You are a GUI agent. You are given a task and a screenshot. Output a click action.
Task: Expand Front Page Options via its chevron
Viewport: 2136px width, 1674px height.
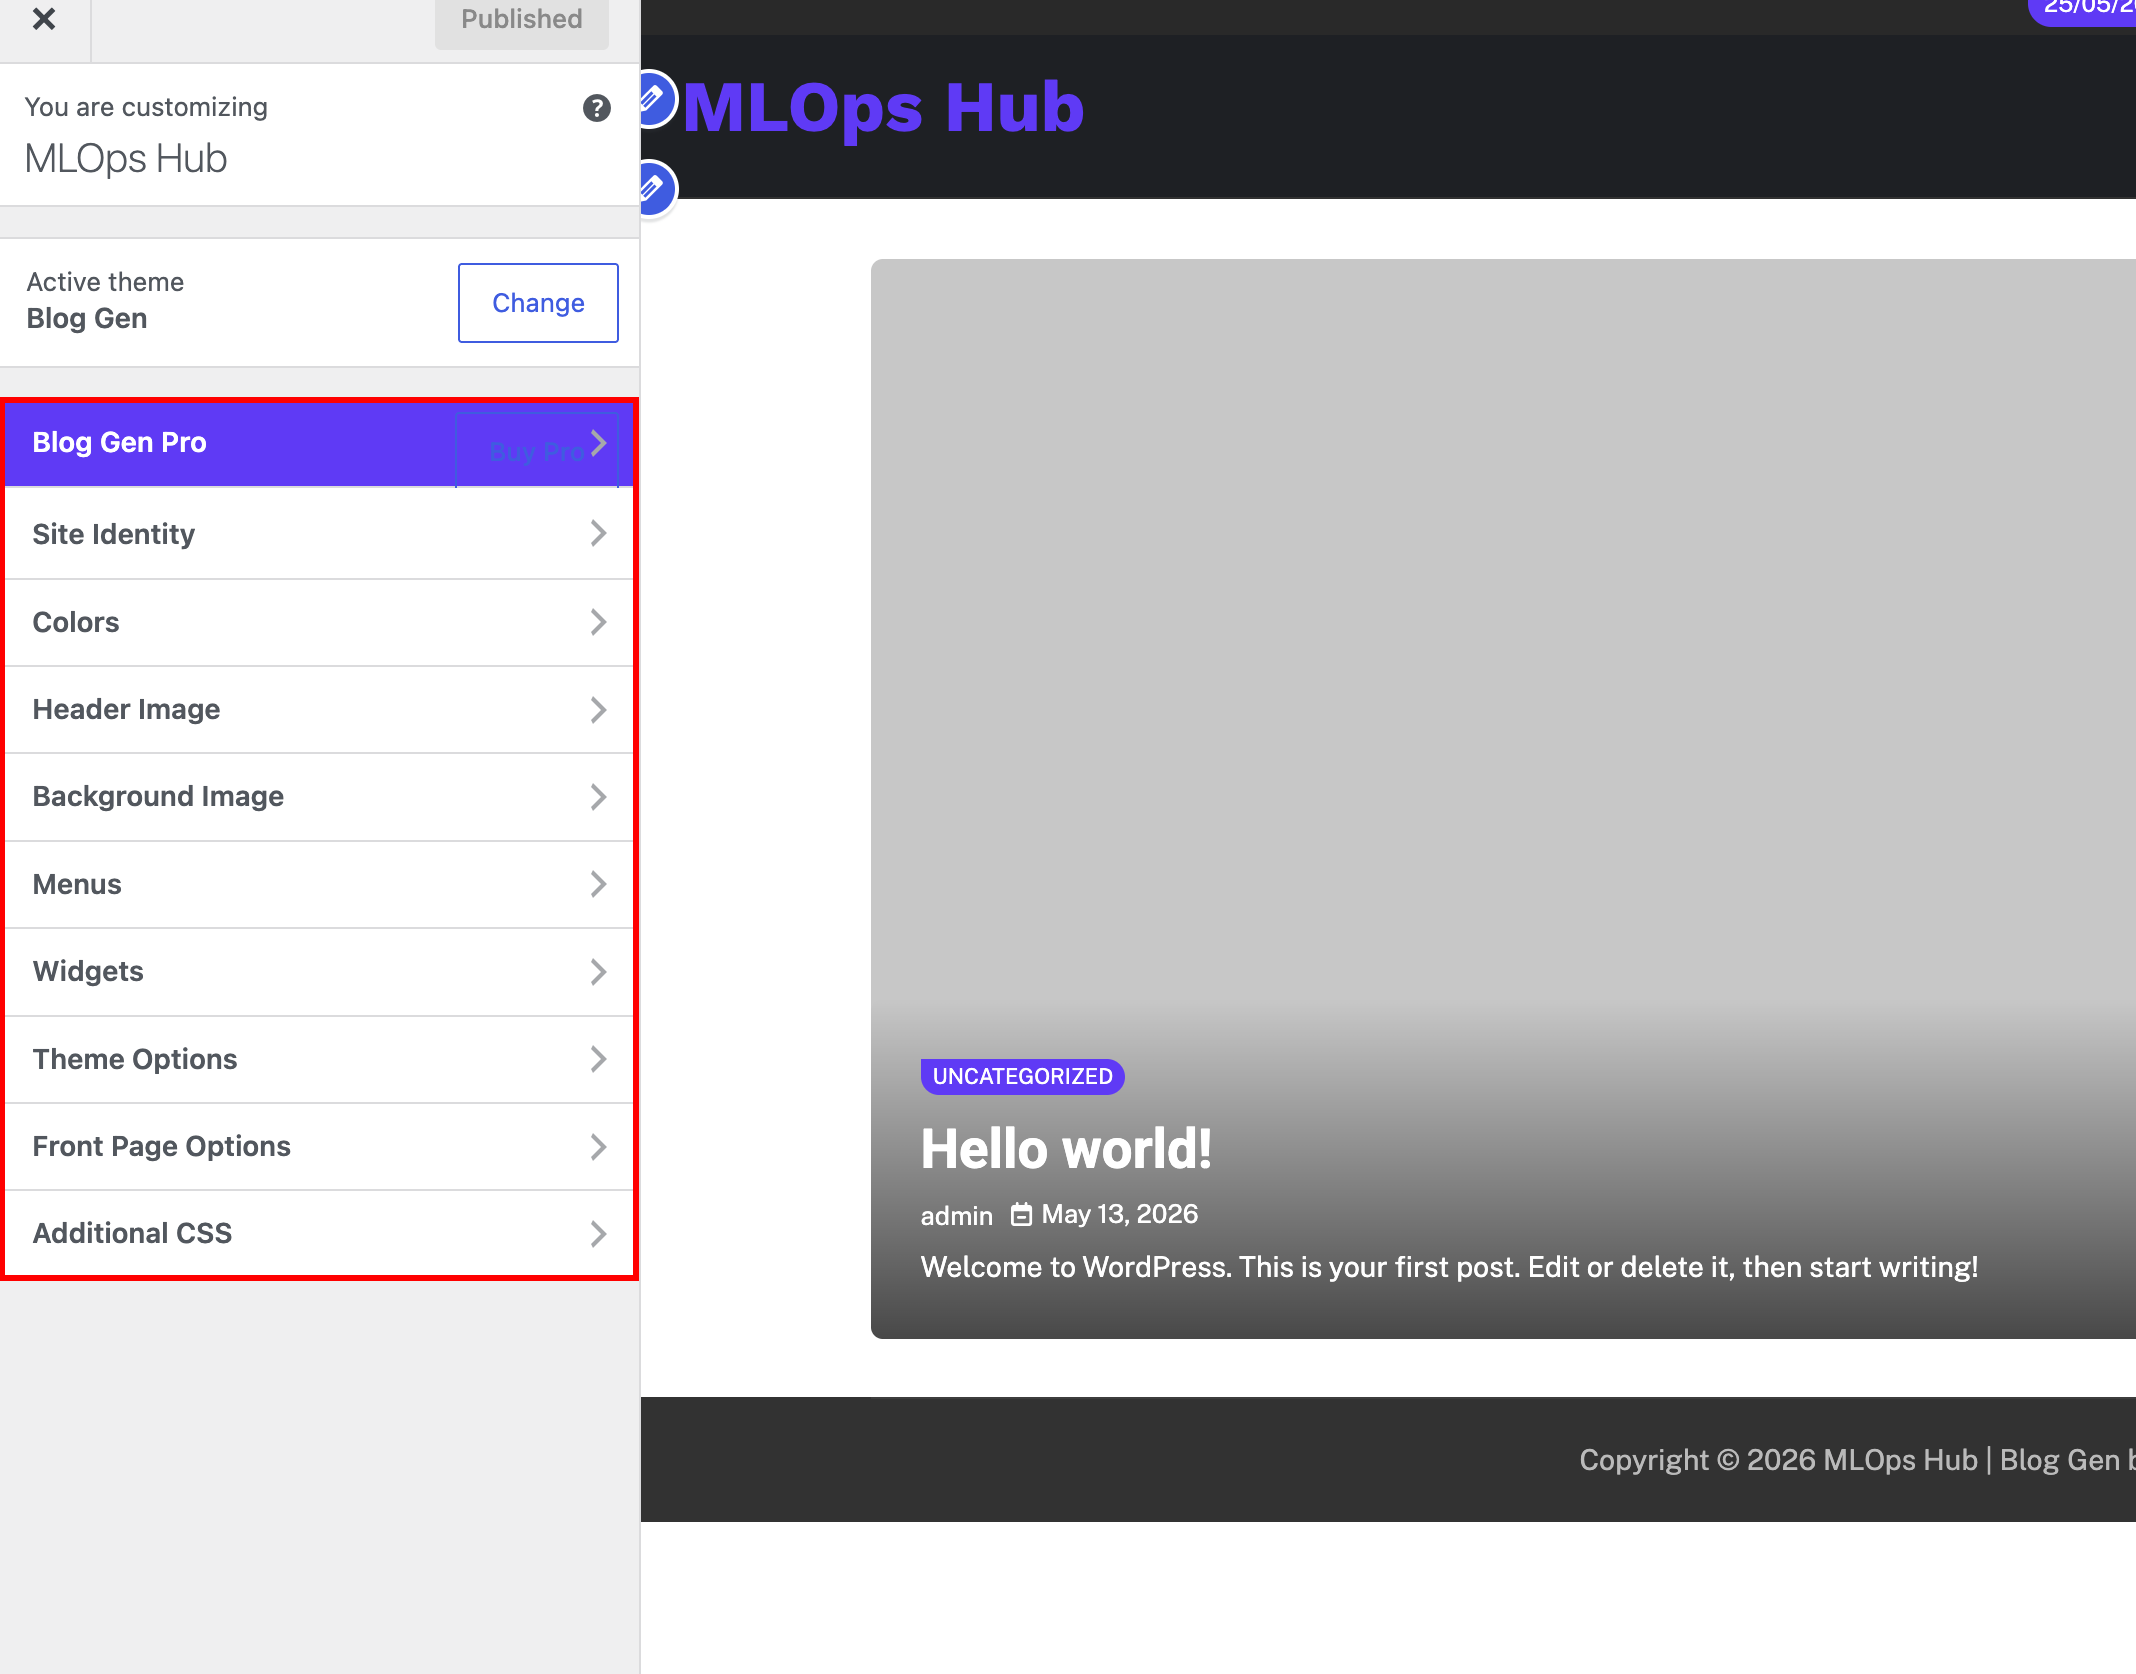598,1147
